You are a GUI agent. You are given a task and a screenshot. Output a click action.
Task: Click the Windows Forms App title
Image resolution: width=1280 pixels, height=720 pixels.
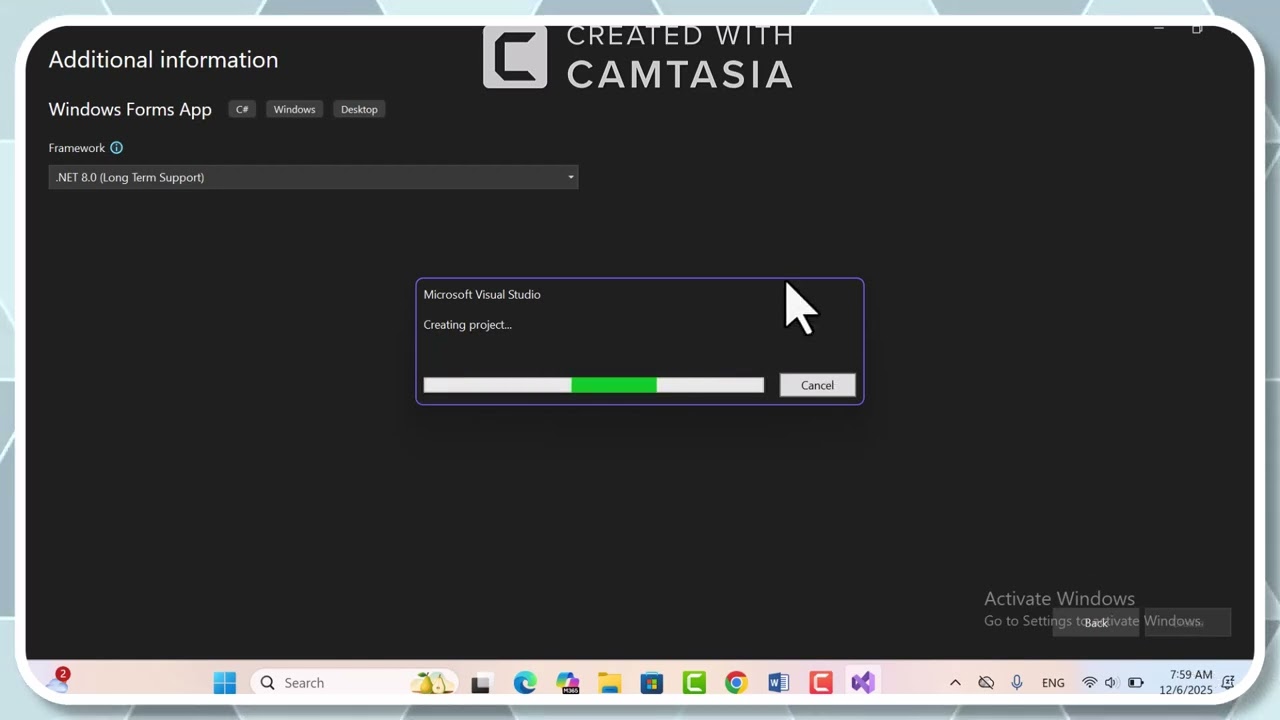130,109
